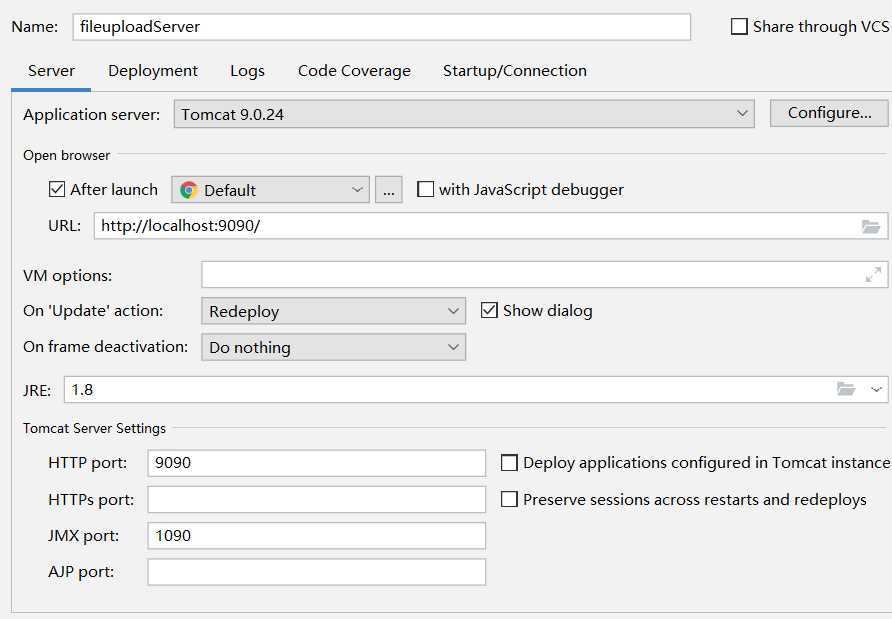Switch to the Startup/Connection tab
892x619 pixels.
(515, 71)
